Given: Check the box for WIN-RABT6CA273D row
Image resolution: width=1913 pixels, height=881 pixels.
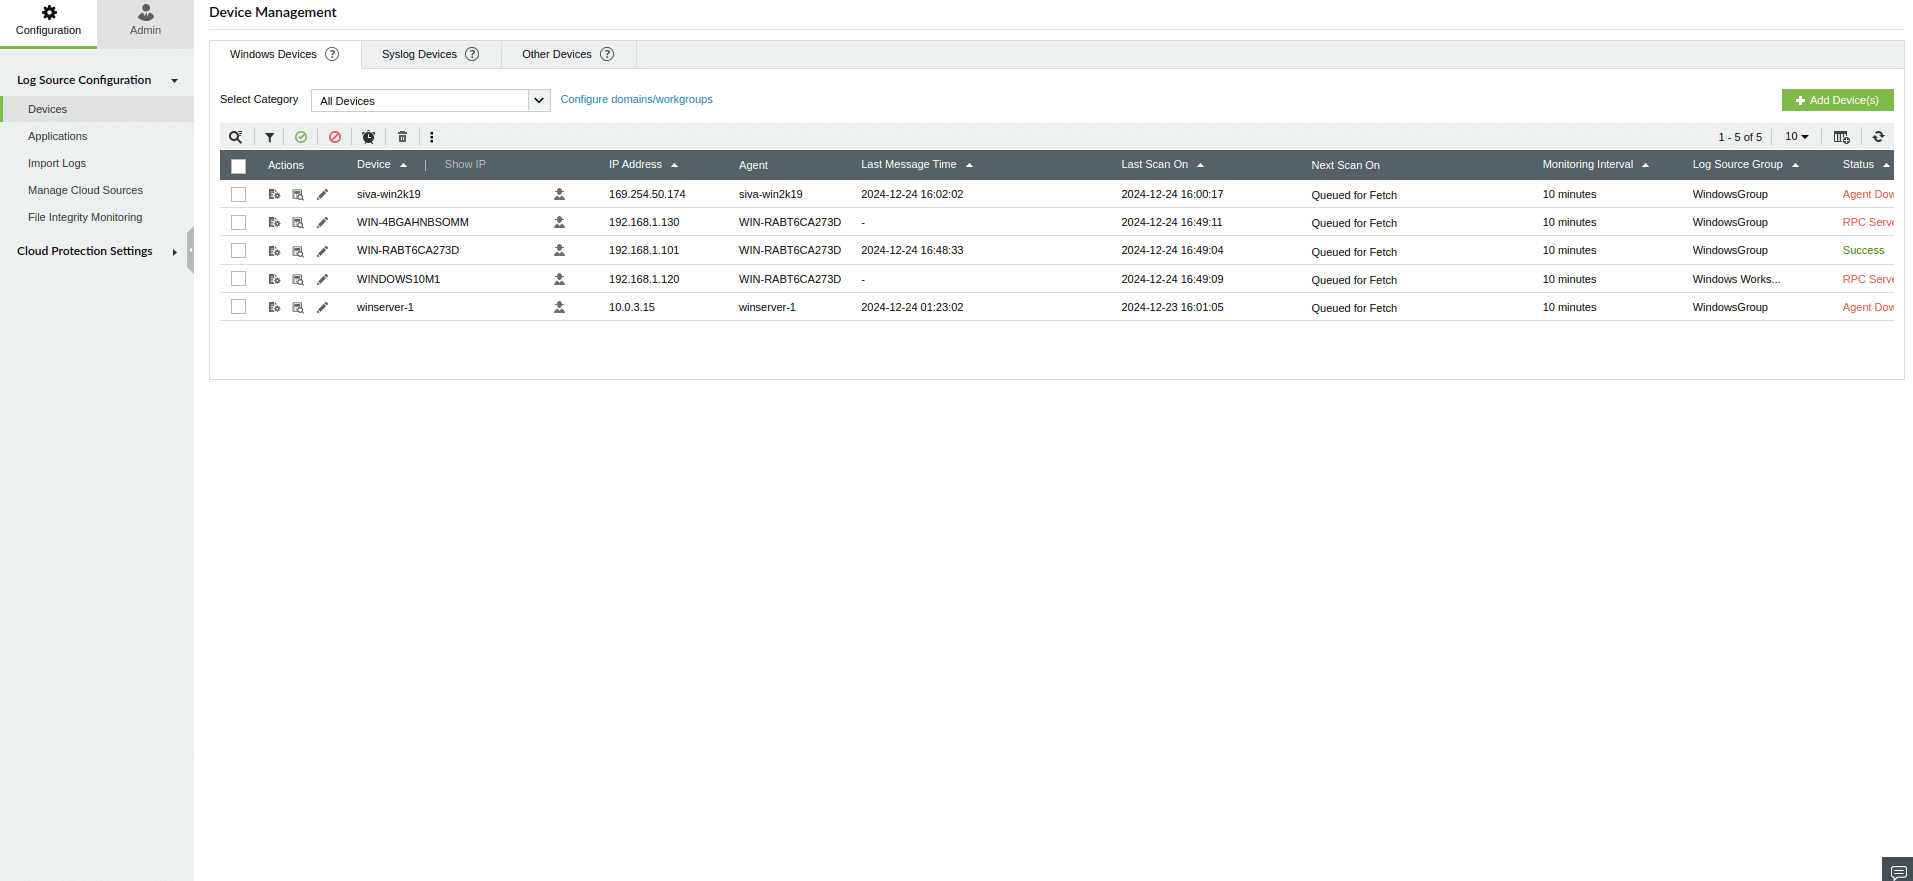Looking at the screenshot, I should 238,250.
